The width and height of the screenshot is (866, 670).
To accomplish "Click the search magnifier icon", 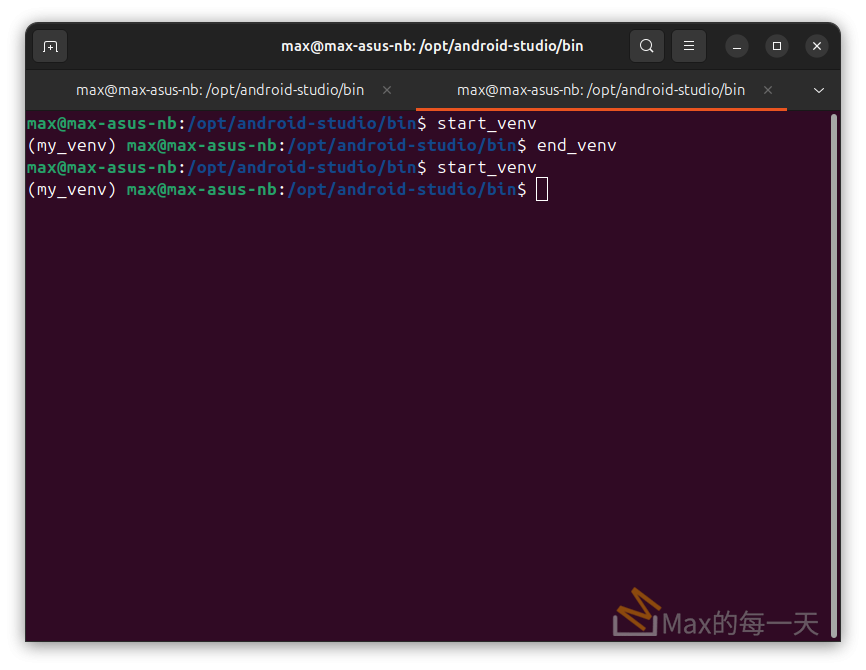I will [647, 46].
